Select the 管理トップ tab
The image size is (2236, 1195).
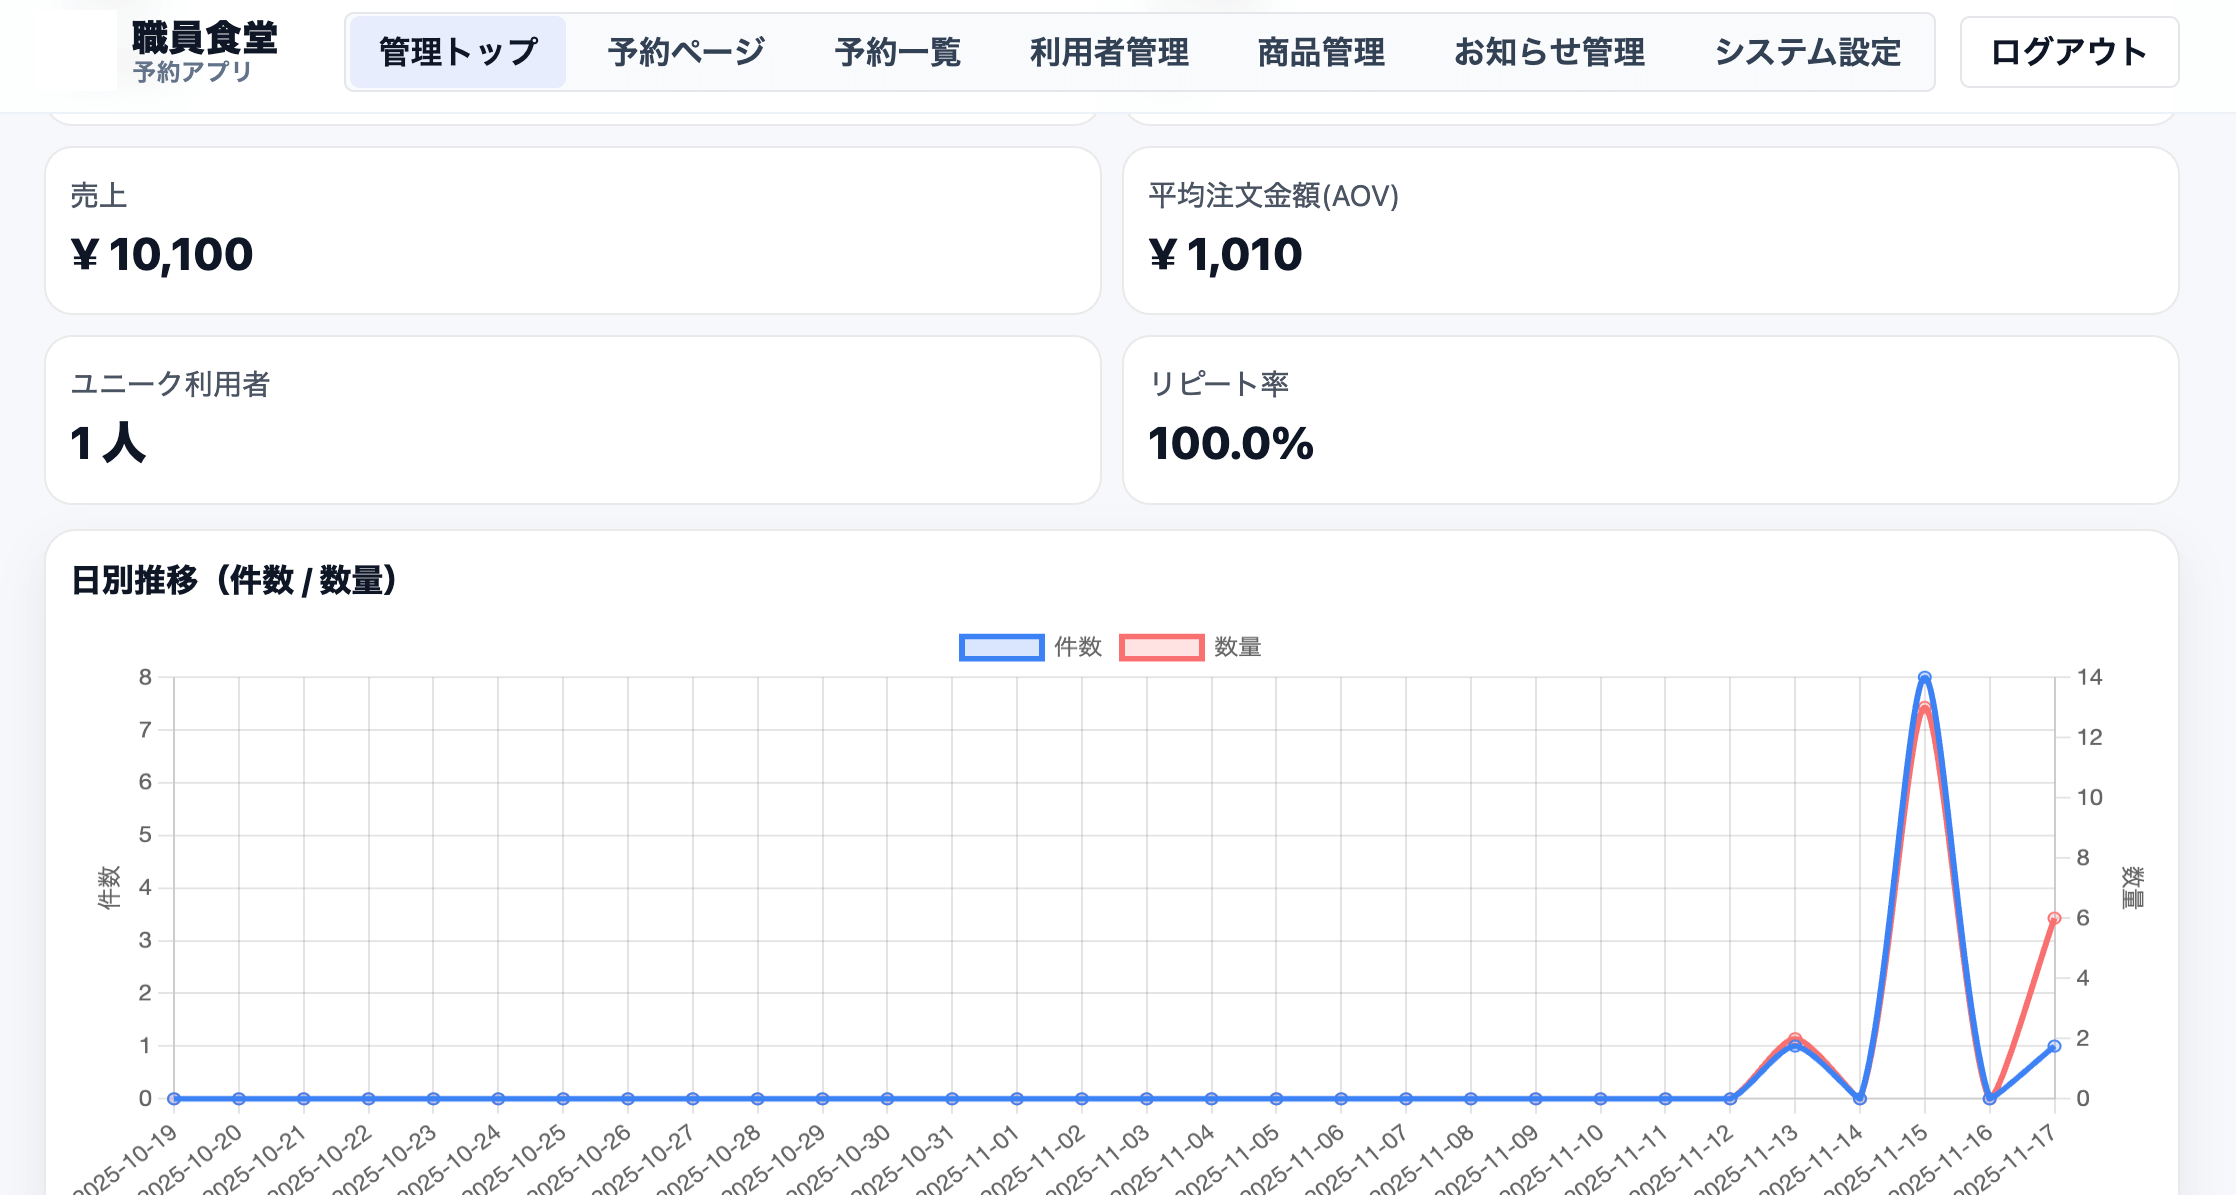456,52
